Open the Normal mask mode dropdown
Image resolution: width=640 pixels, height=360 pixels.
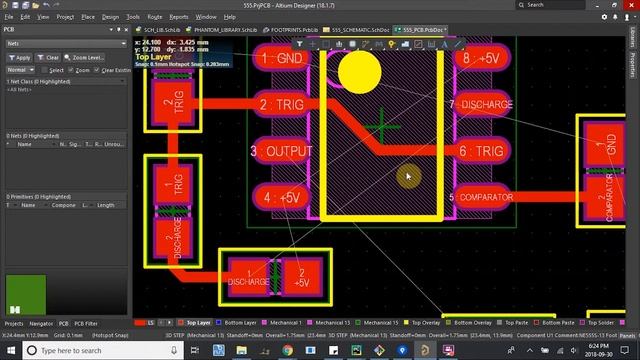click(x=20, y=70)
